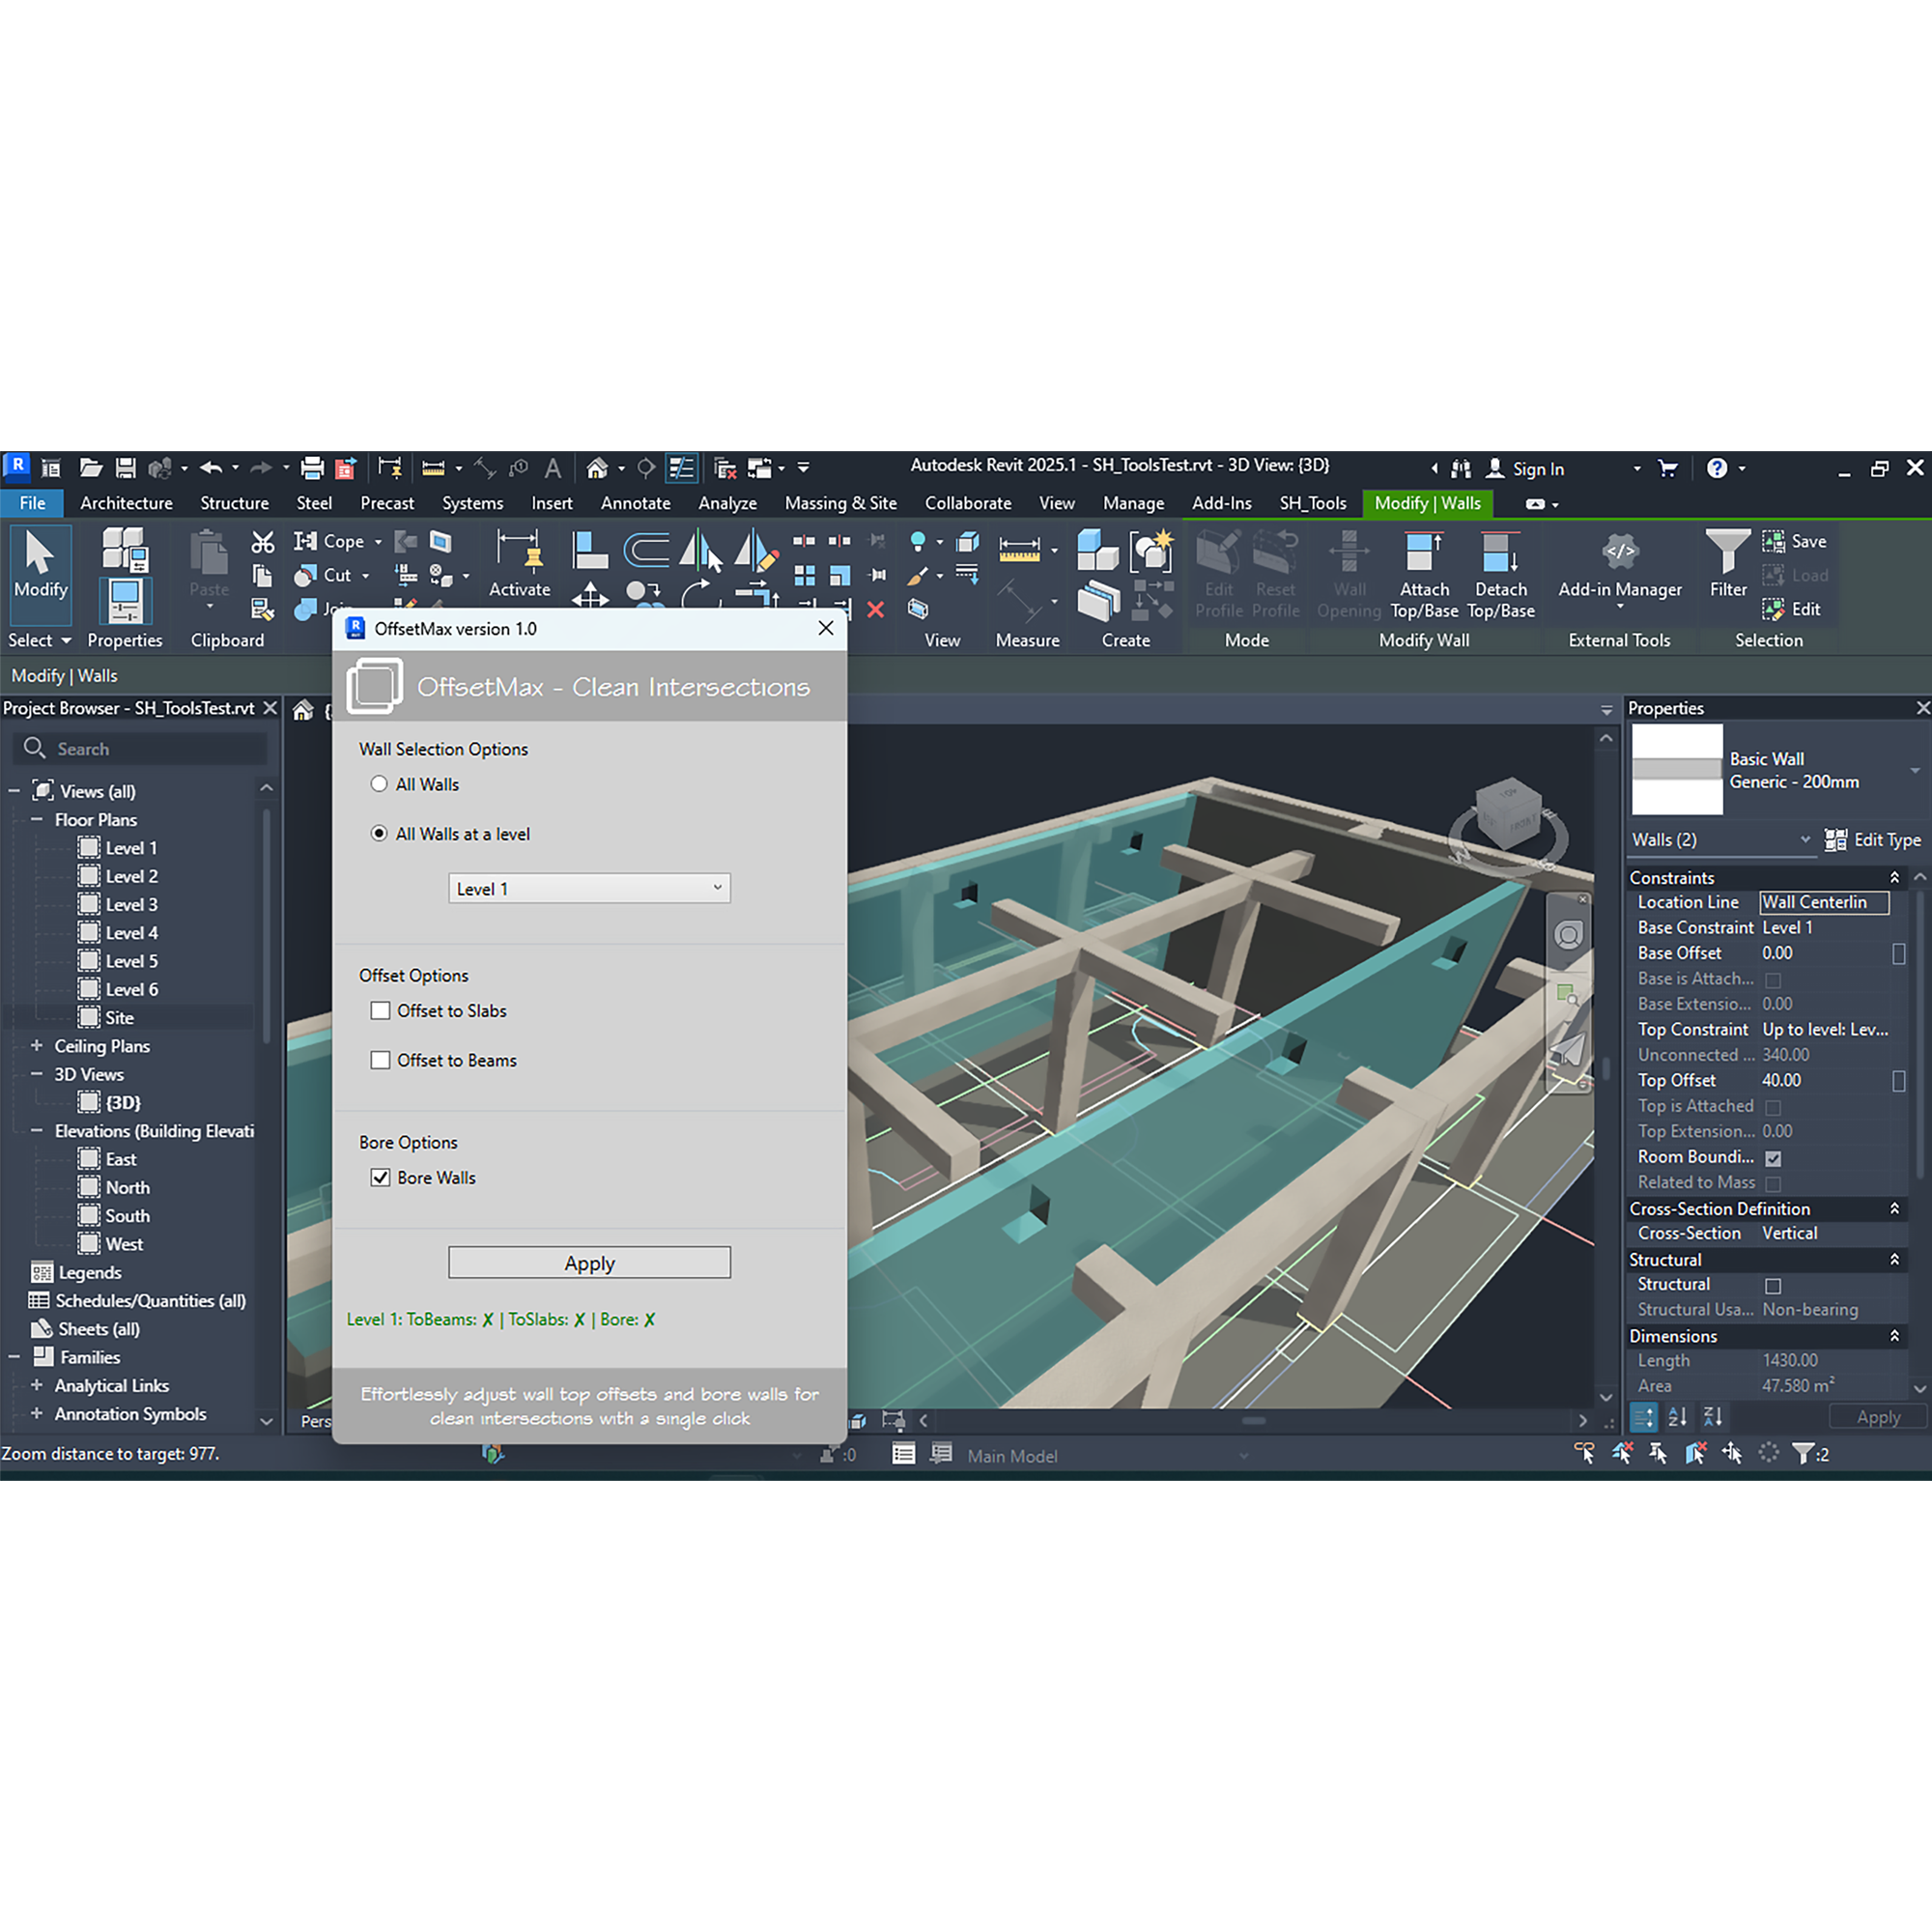Screen dimensions: 1932x1932
Task: Click the Print icon in quick access toolbar
Action: [312, 467]
